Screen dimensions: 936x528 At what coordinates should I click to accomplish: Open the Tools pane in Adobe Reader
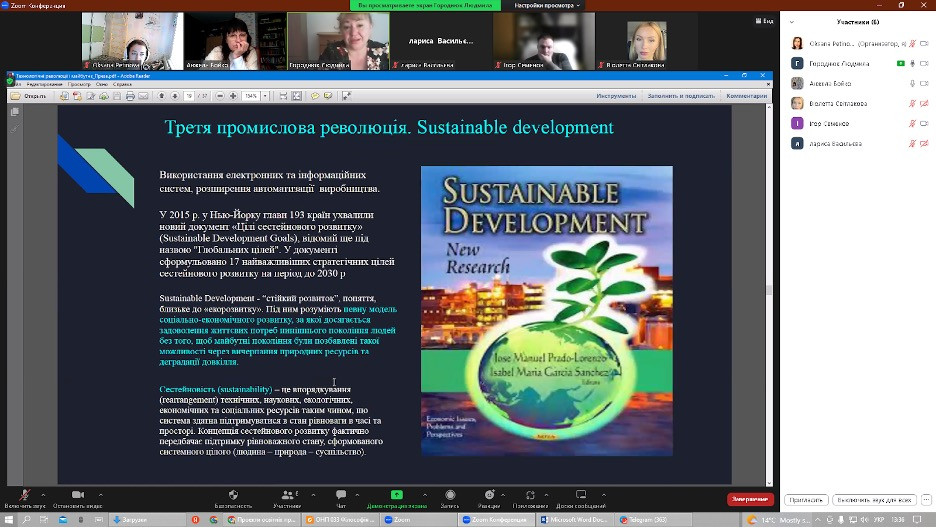tap(616, 96)
